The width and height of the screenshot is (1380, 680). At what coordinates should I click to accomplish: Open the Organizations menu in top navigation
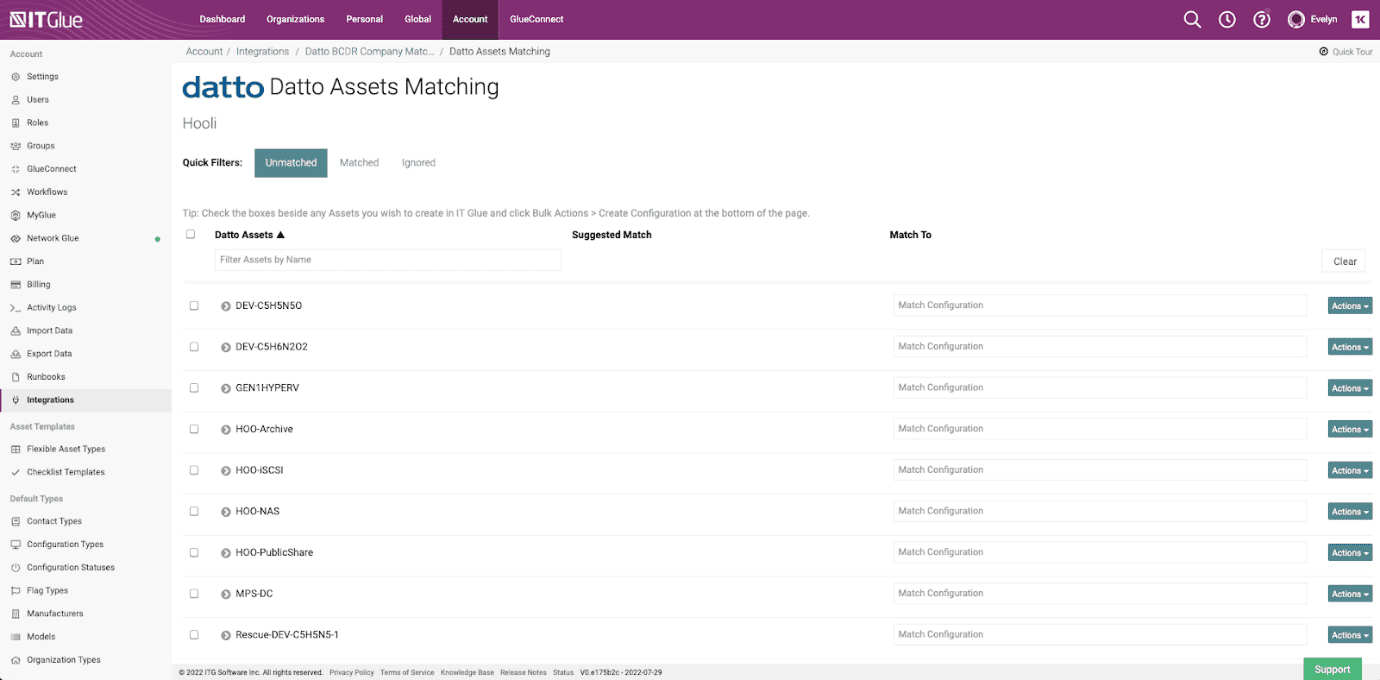point(295,19)
